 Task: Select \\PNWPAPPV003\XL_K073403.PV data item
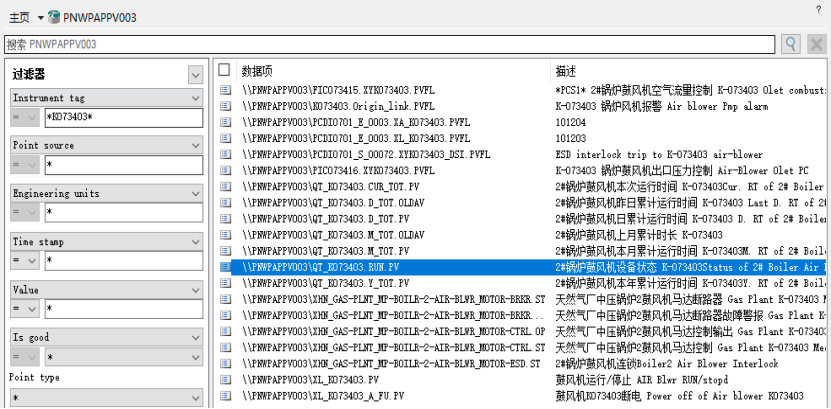311,380
